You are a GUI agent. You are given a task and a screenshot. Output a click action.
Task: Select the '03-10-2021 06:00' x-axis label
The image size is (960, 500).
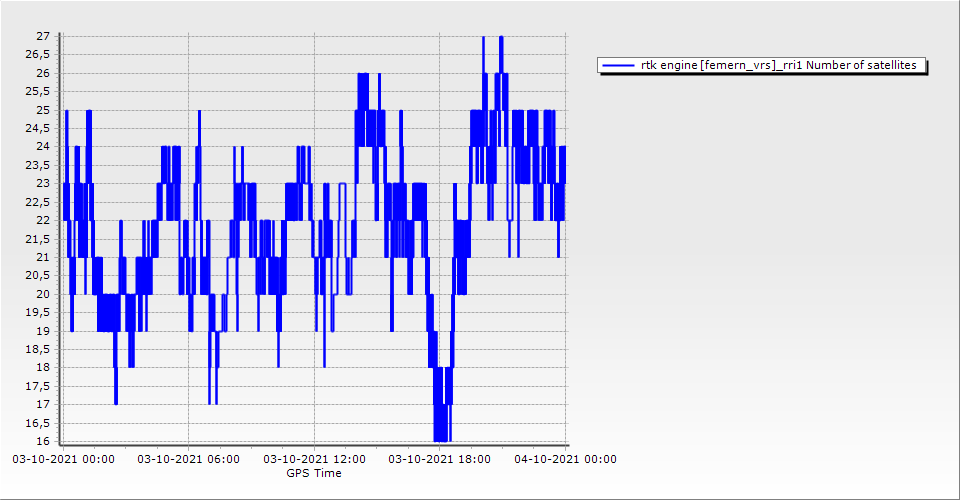(x=188, y=460)
